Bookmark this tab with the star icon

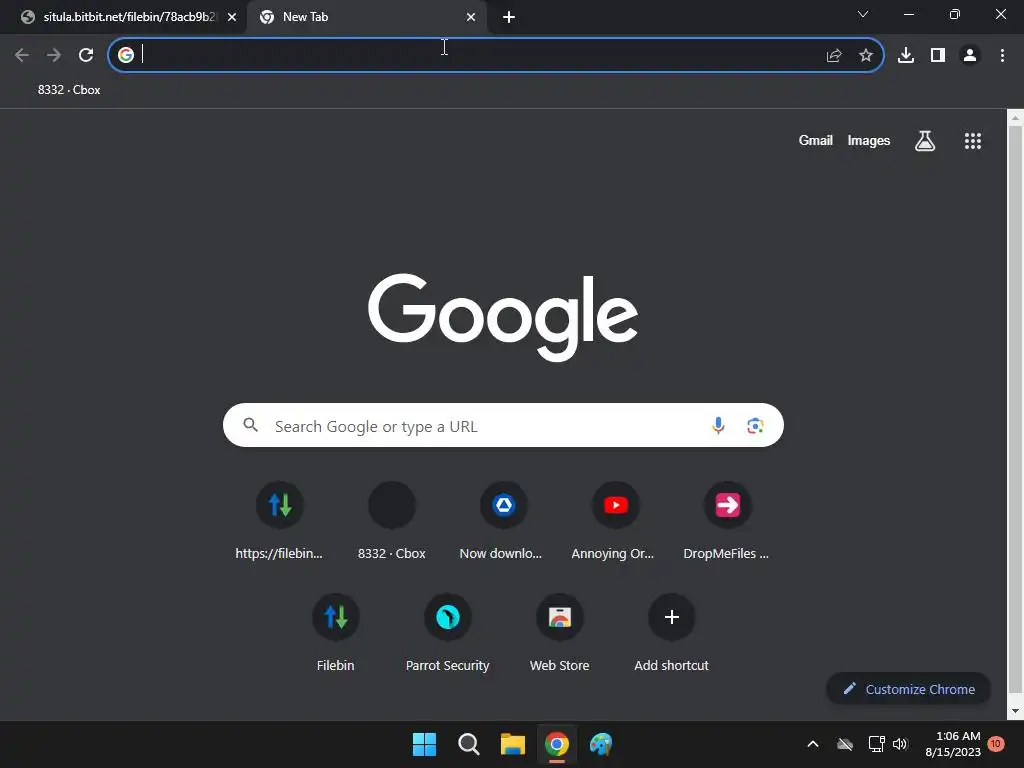click(866, 56)
